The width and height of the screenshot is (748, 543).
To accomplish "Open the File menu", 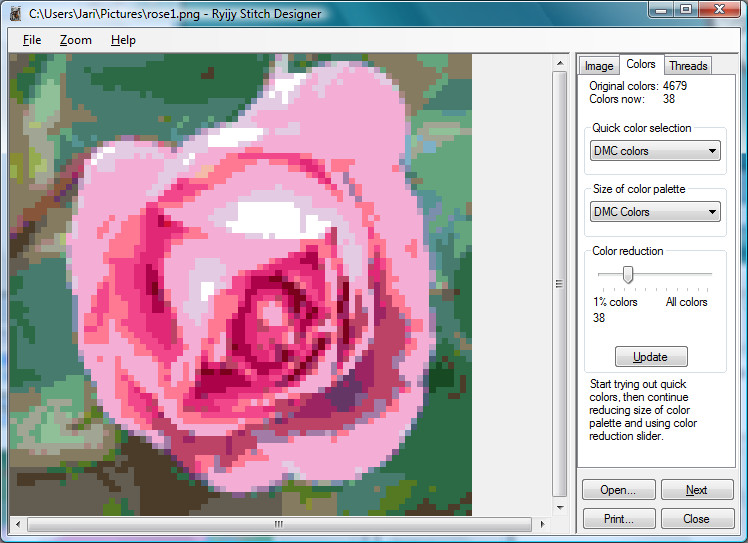I will coord(32,40).
